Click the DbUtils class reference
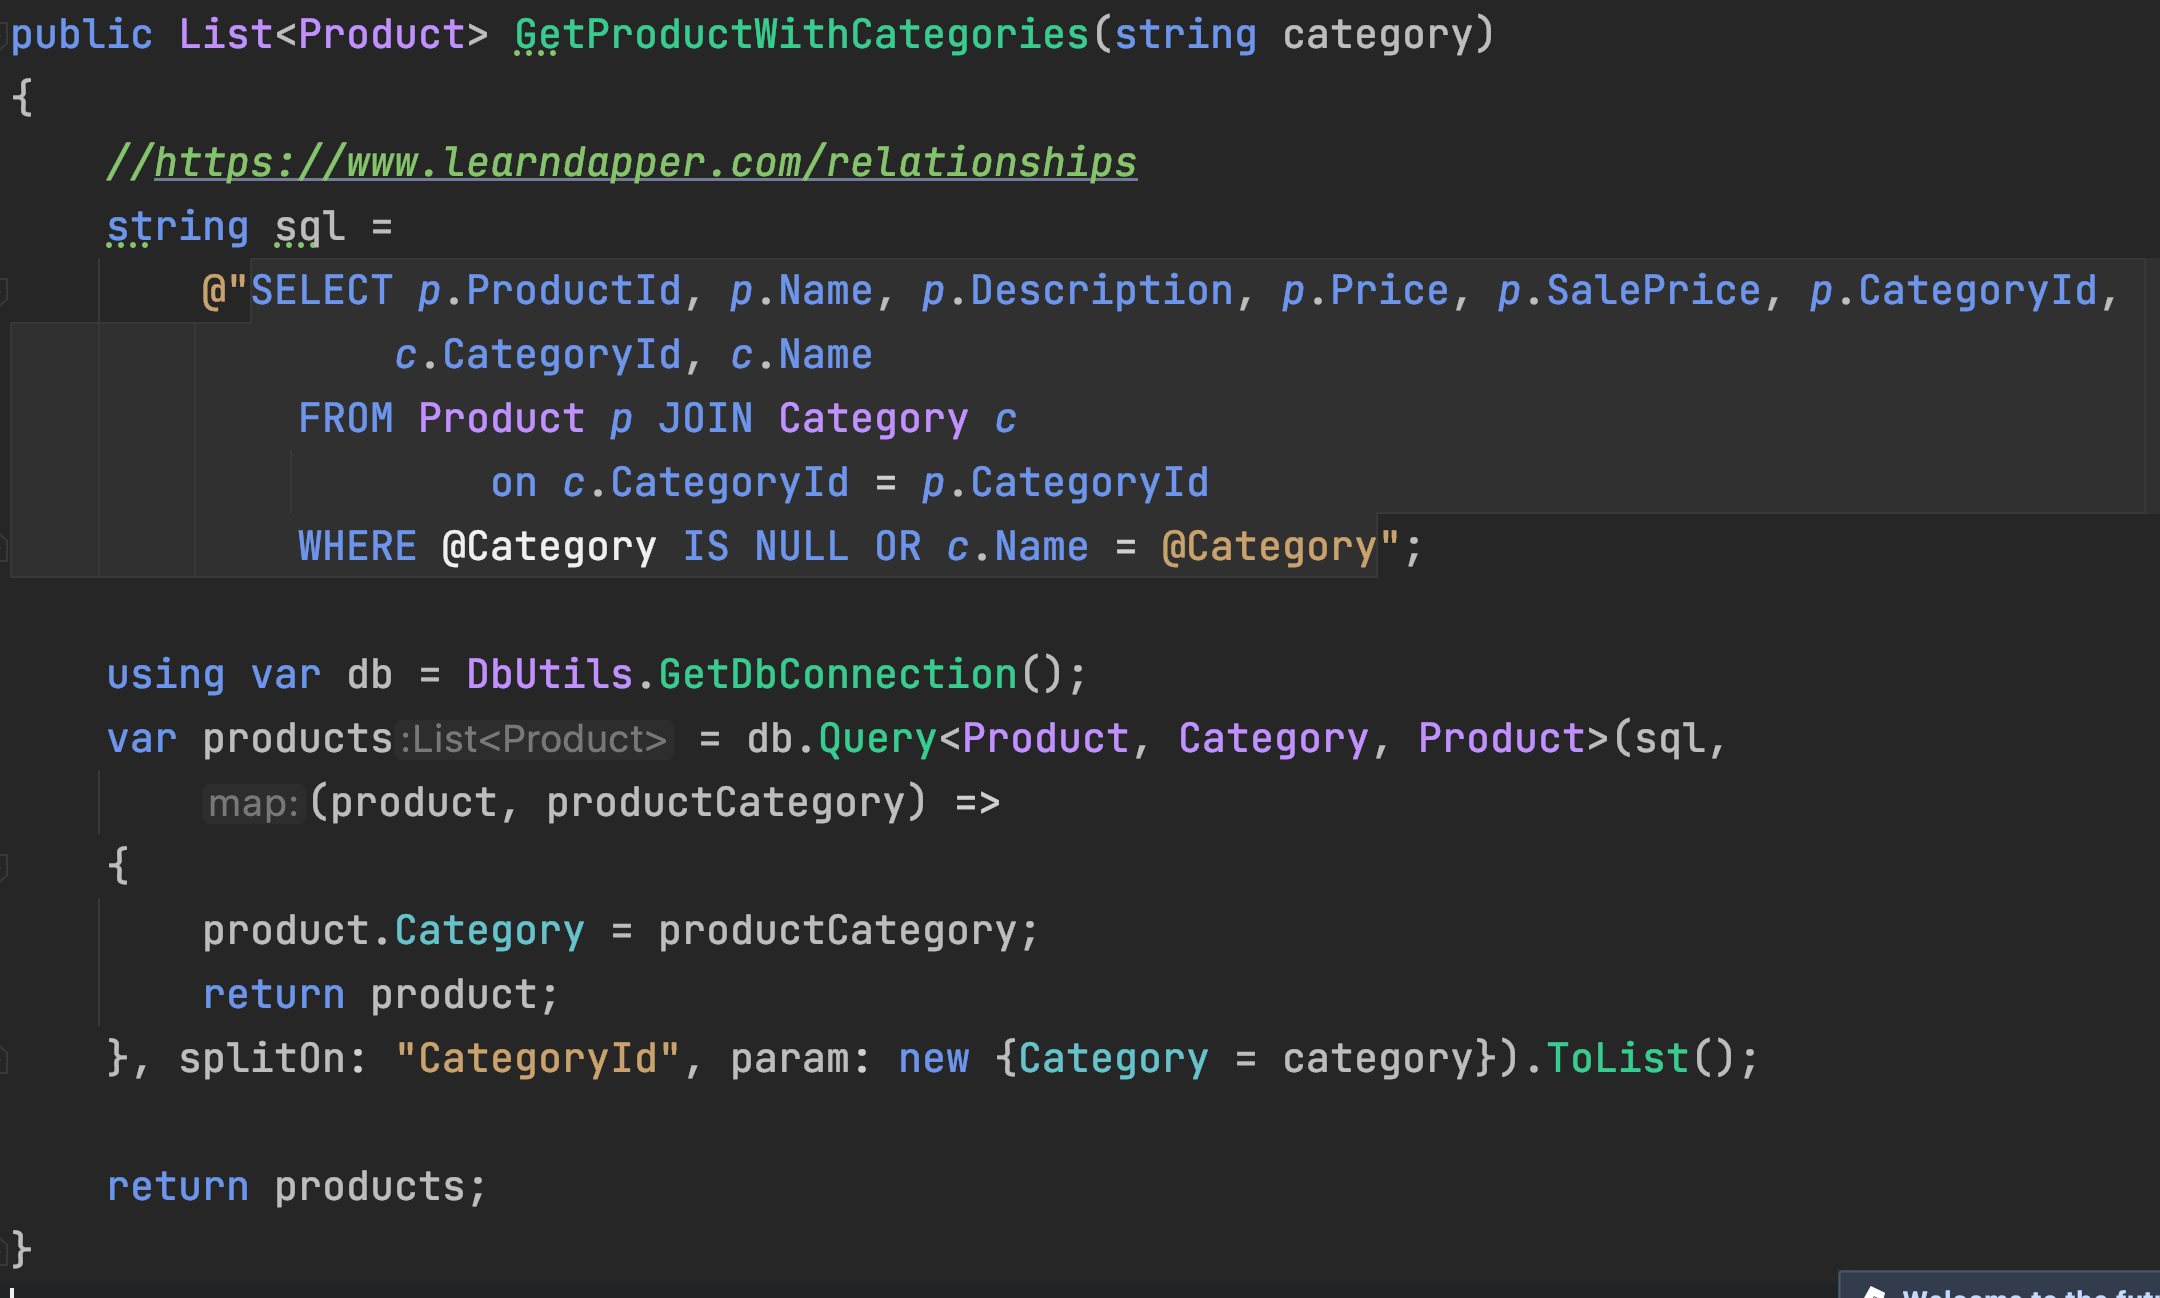2160x1298 pixels. coord(549,675)
